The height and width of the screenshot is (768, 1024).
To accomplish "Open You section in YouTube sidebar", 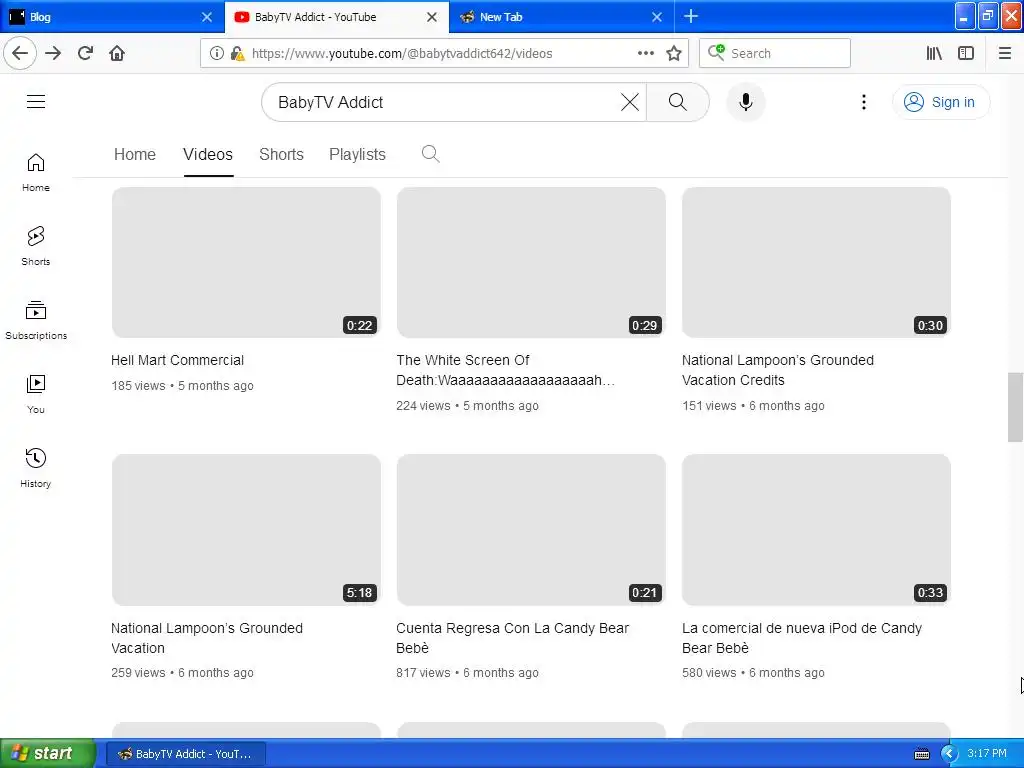I will [36, 394].
